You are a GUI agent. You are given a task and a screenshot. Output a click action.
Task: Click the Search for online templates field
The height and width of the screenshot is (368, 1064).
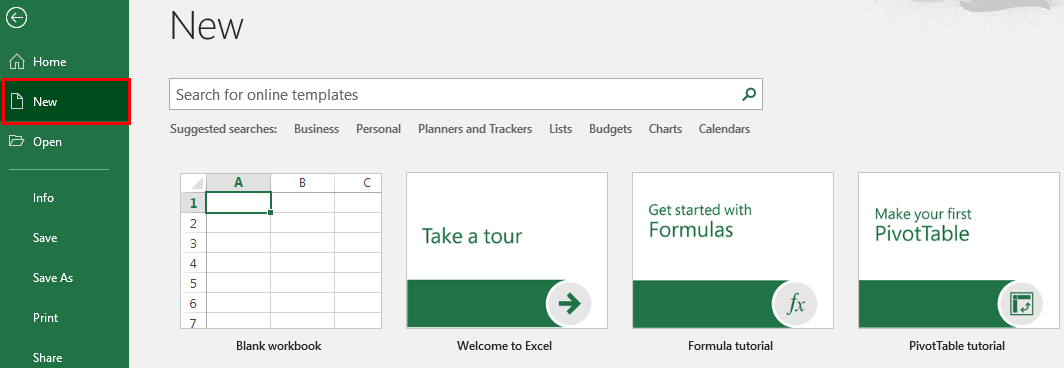[466, 94]
